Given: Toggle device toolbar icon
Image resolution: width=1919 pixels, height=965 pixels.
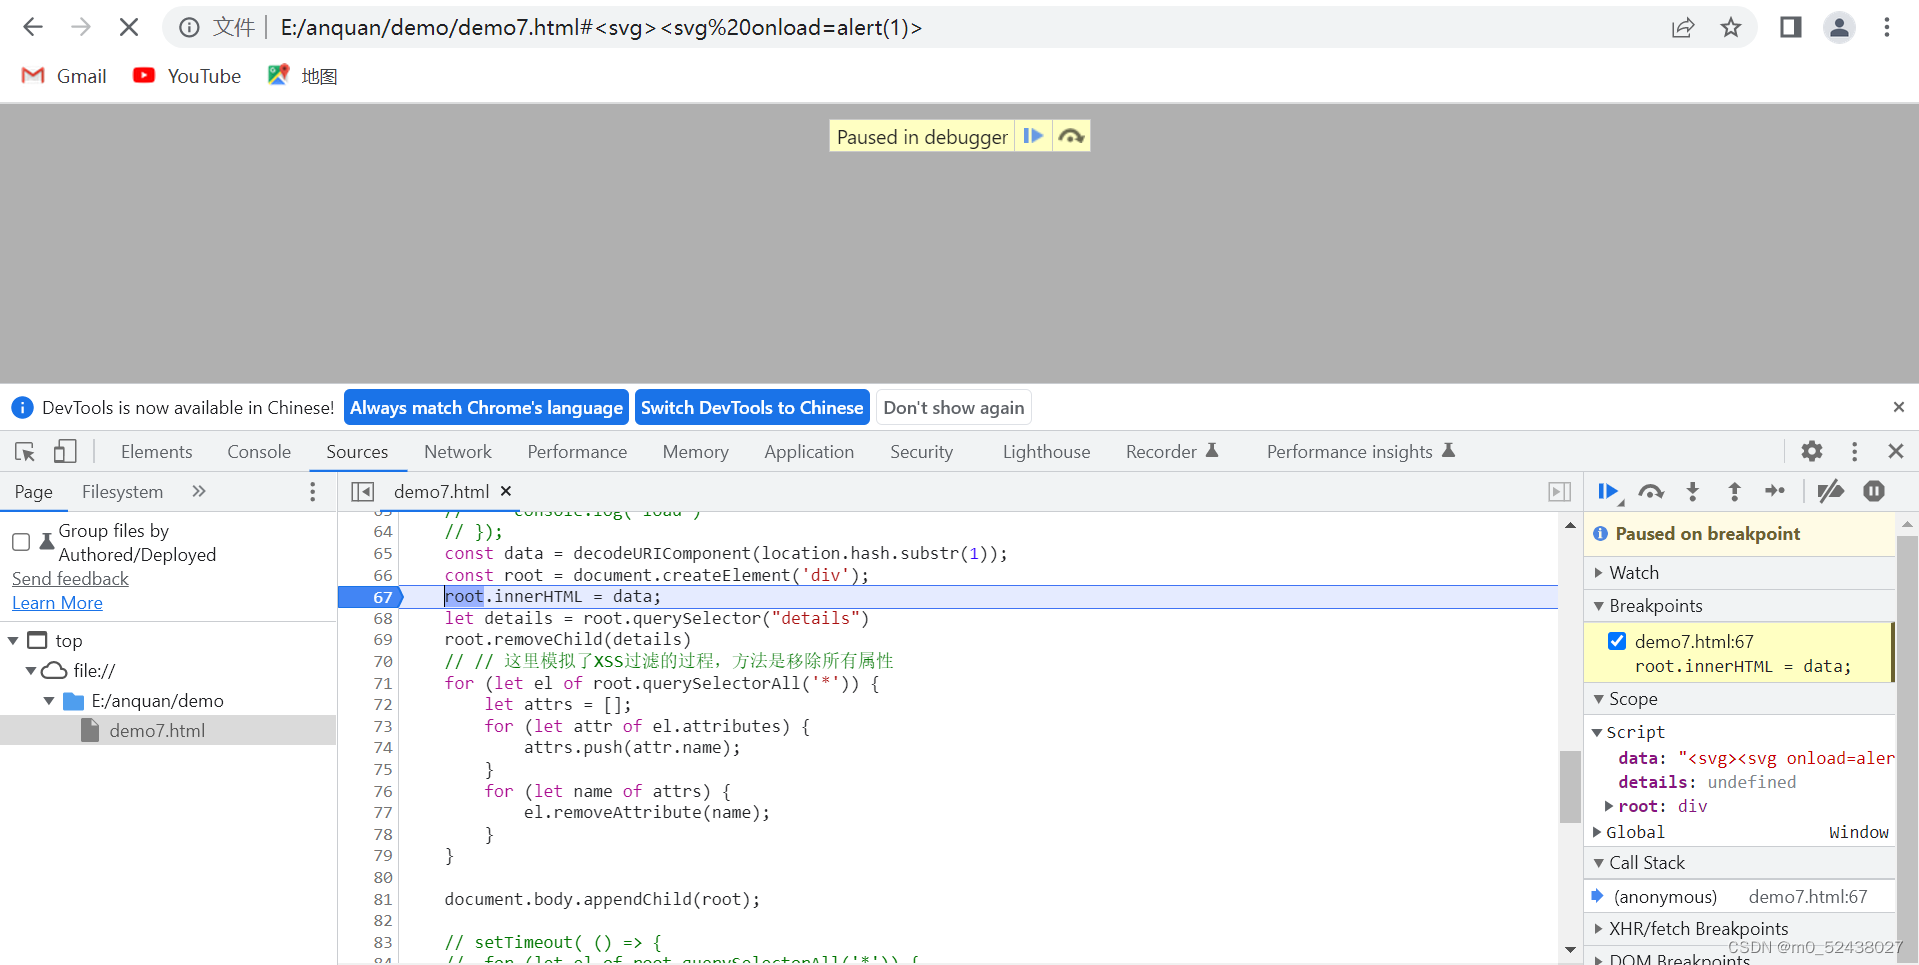Looking at the screenshot, I should 65,452.
